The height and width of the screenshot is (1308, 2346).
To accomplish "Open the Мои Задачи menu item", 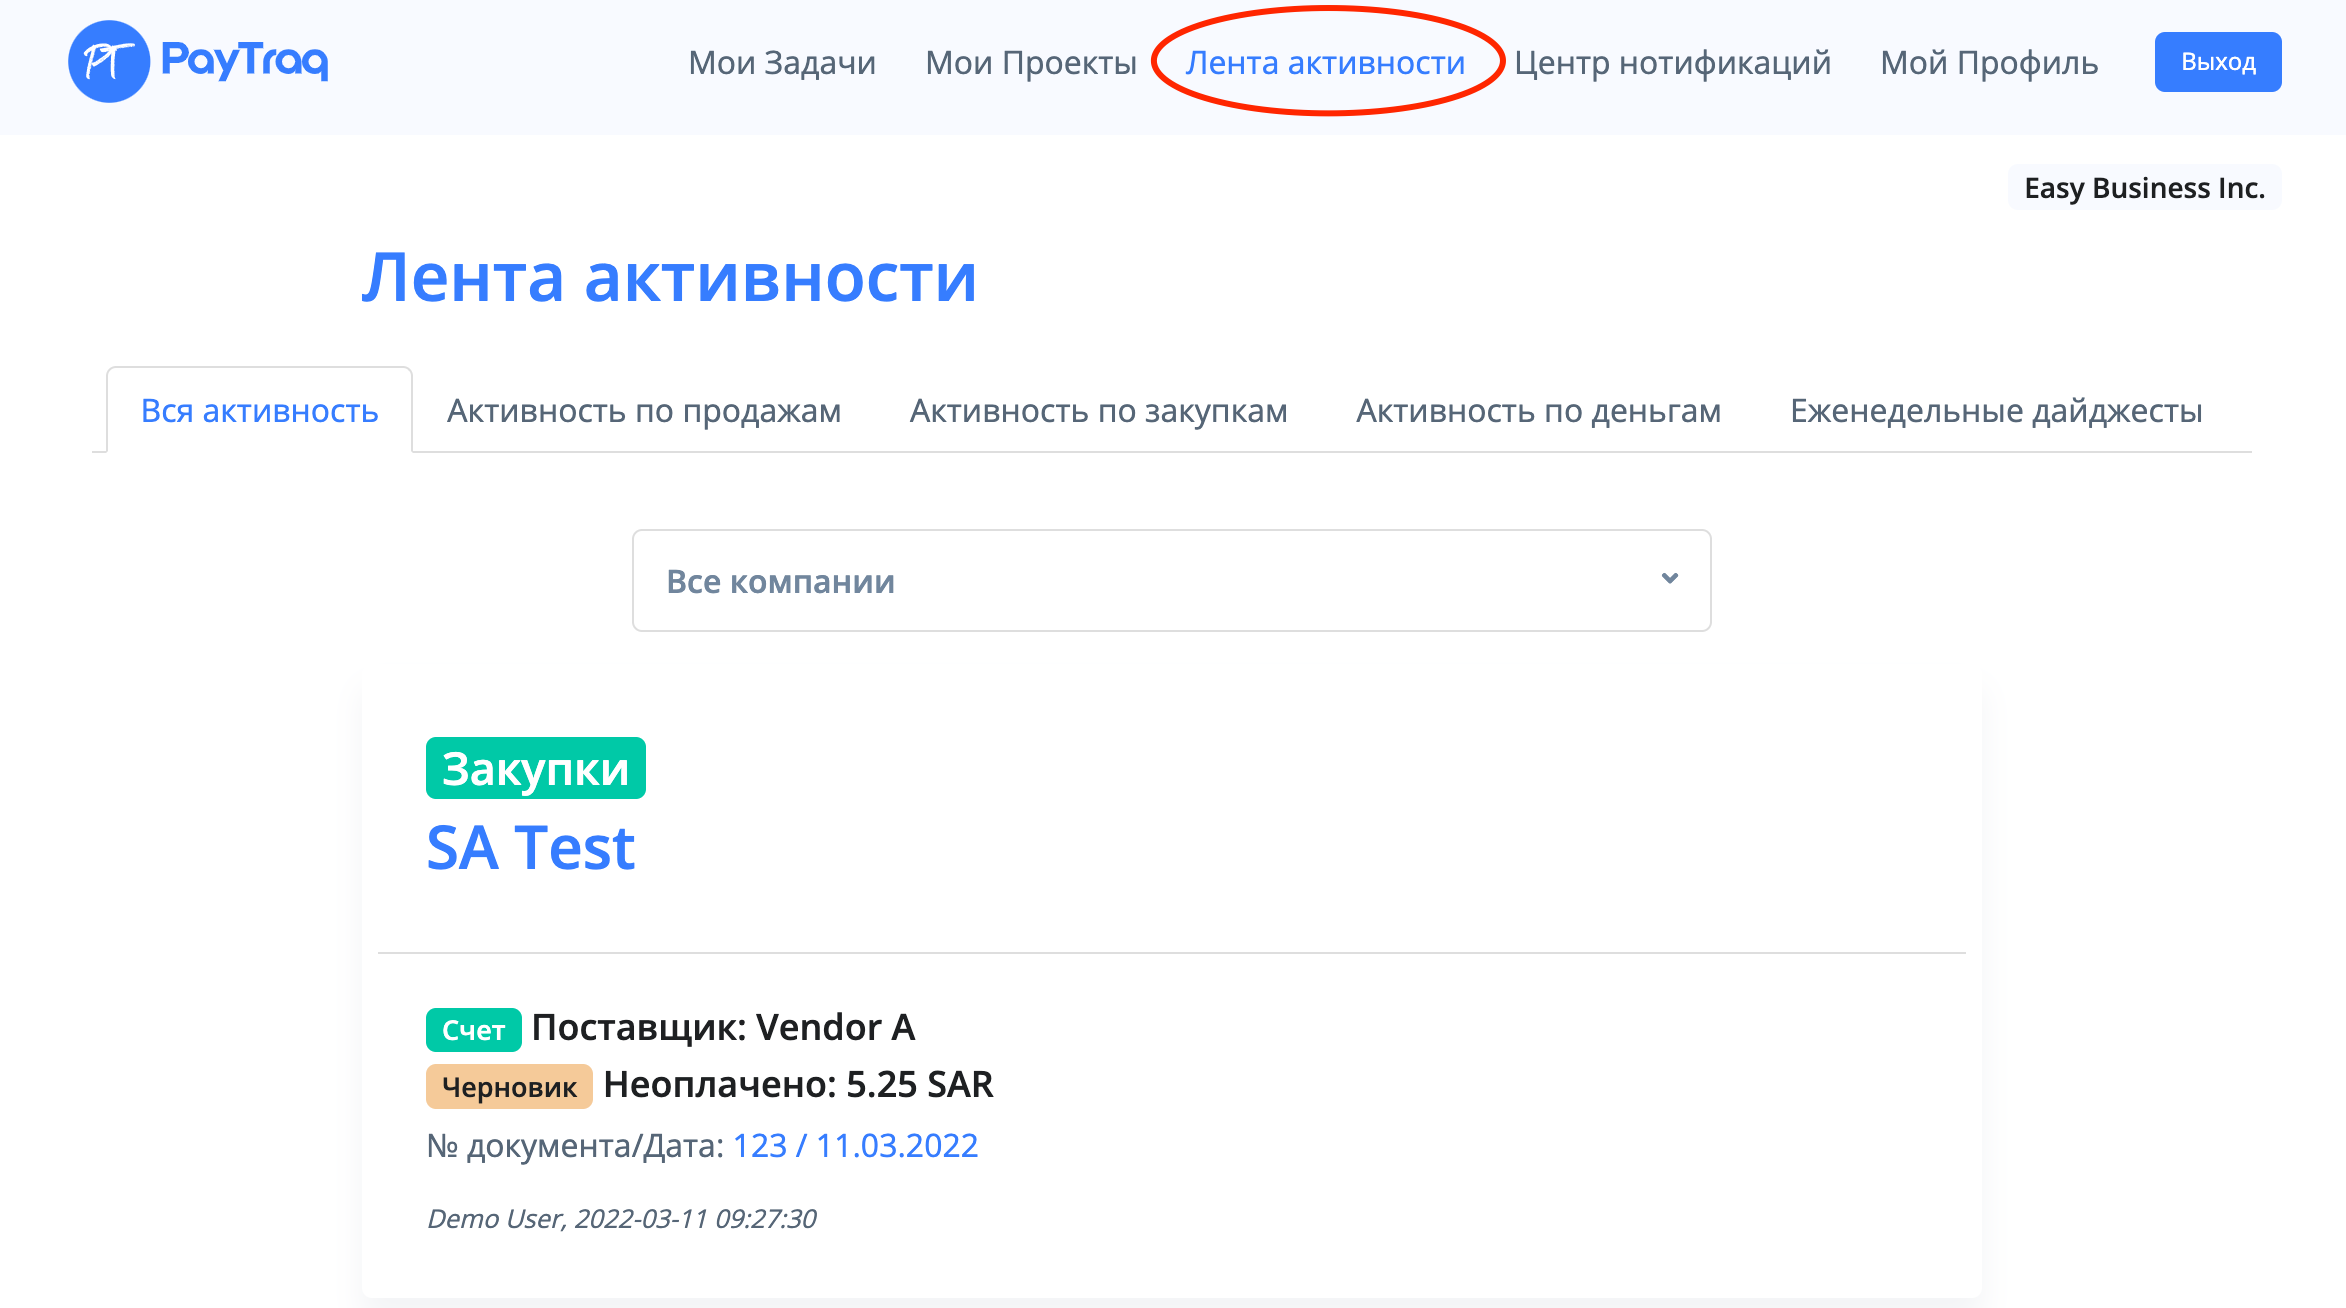I will 781,63.
